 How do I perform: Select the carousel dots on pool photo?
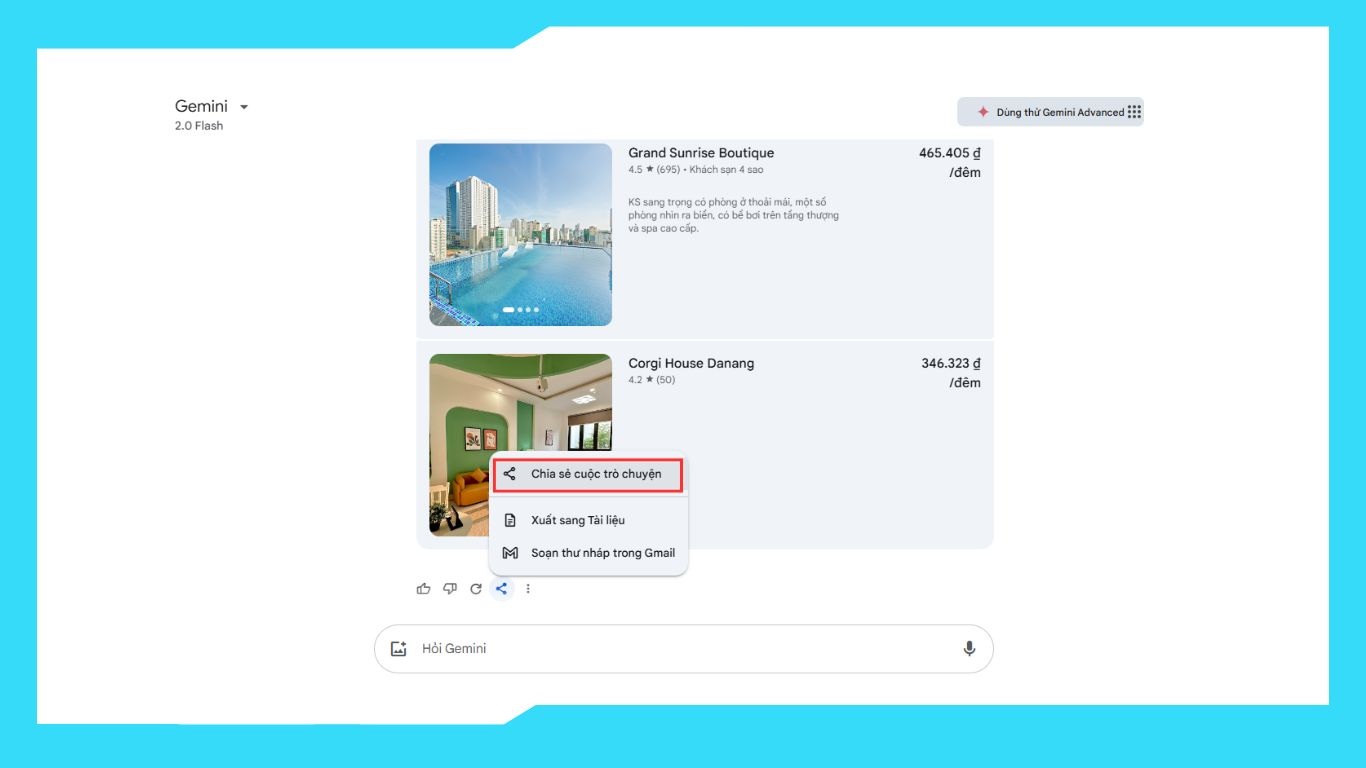pyautogui.click(x=520, y=310)
